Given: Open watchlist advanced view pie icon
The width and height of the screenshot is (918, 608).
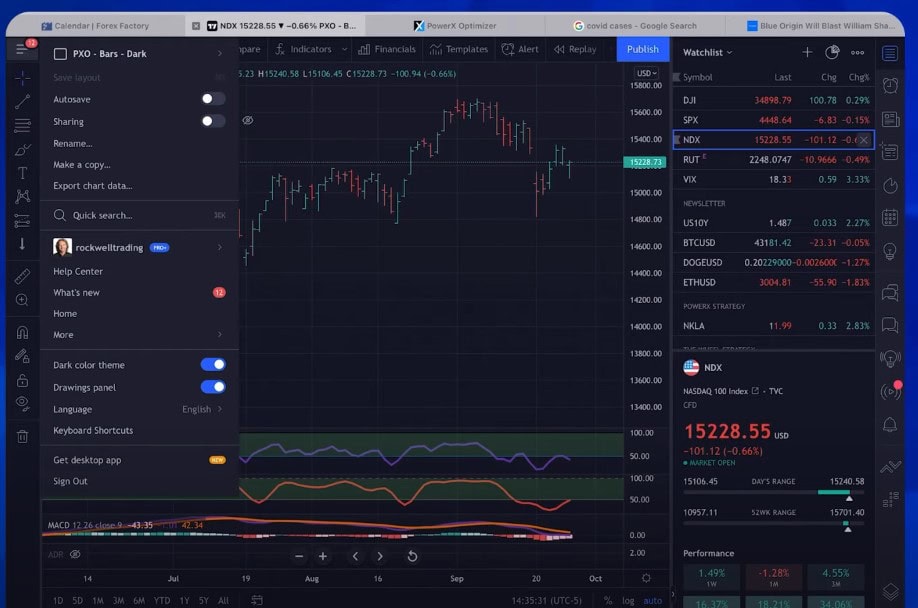Looking at the screenshot, I should [832, 52].
